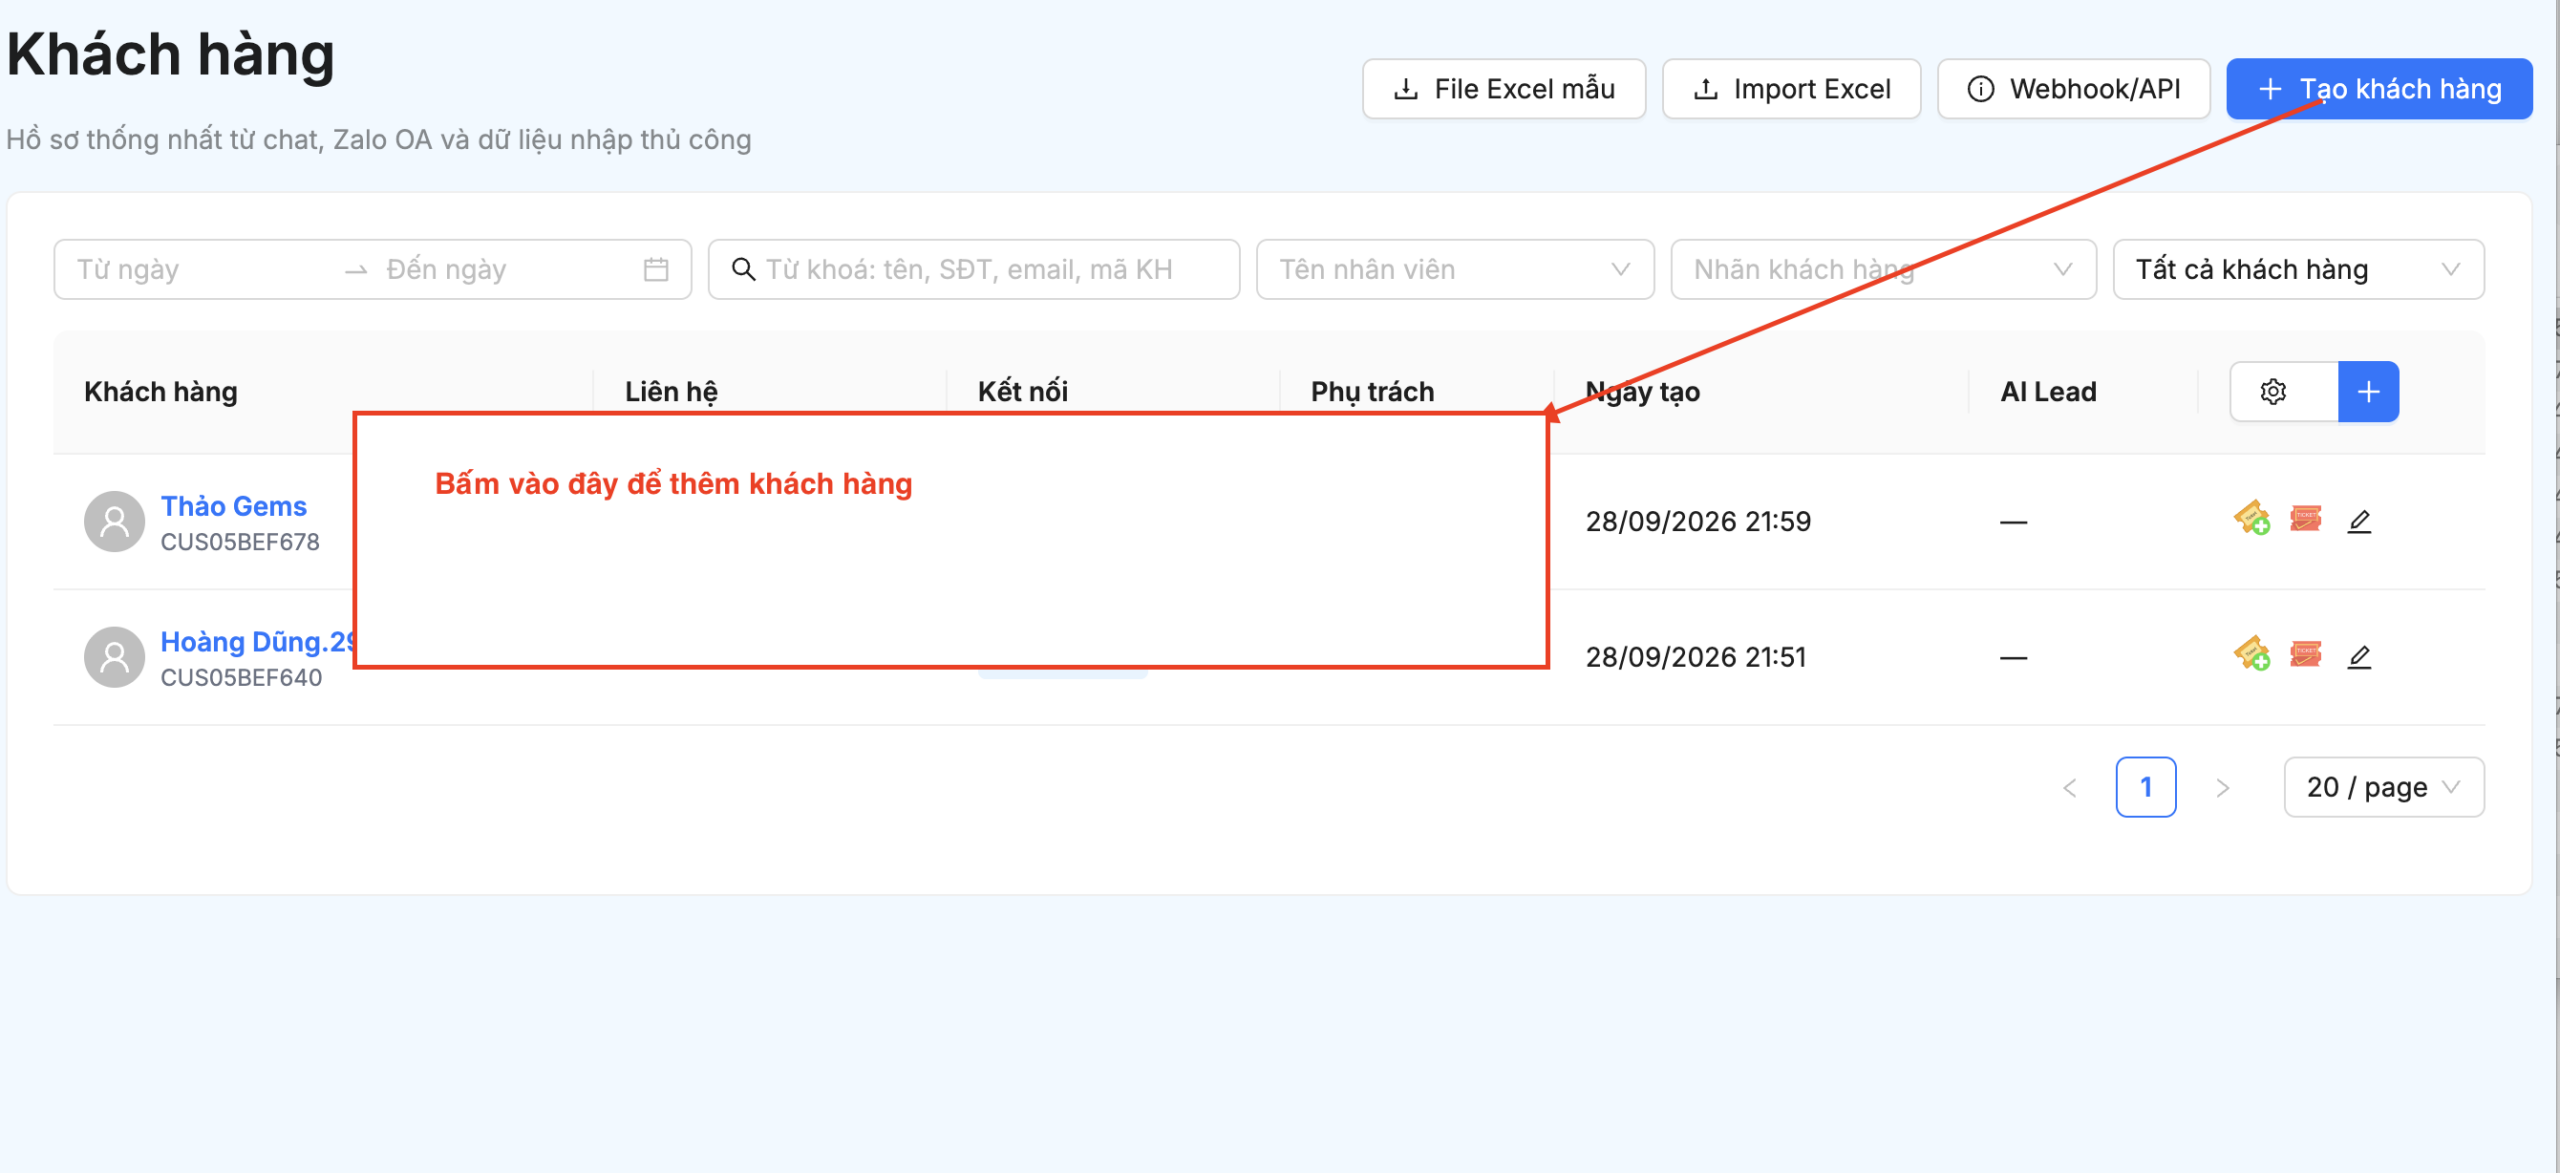The width and height of the screenshot is (2560, 1173).
Task: Click the magnifier search icon
Action: pos(743,270)
